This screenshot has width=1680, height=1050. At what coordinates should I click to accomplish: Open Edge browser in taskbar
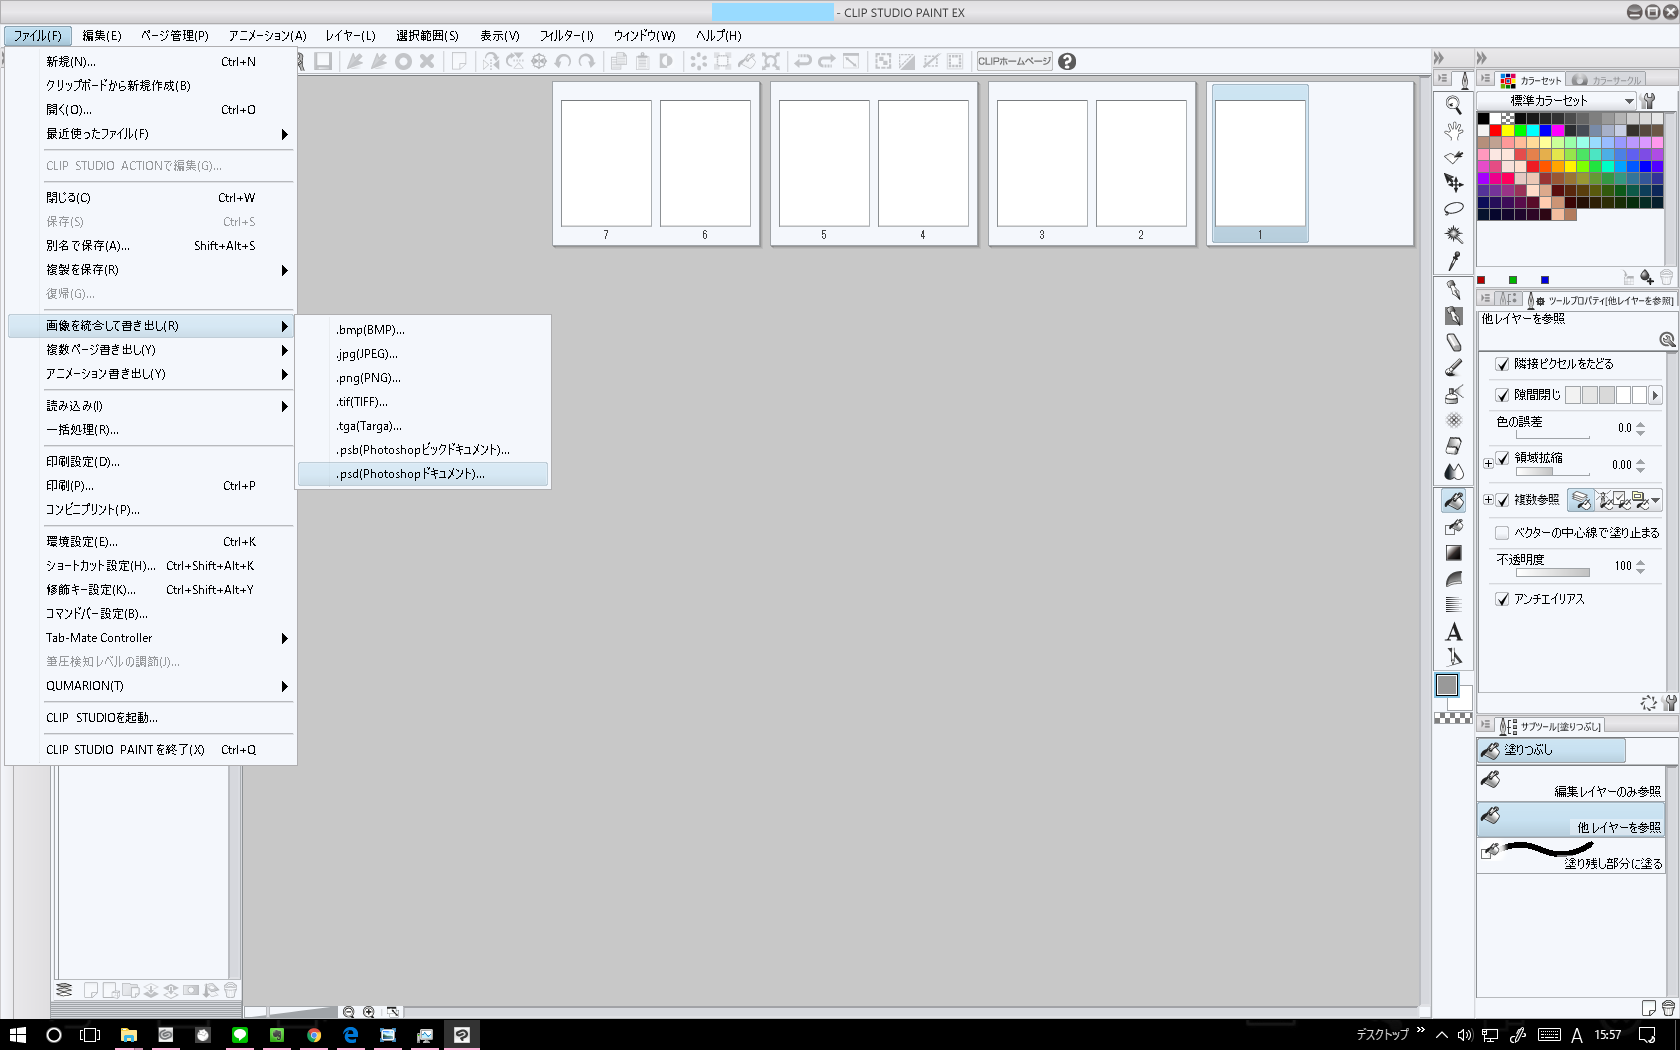pyautogui.click(x=351, y=1035)
